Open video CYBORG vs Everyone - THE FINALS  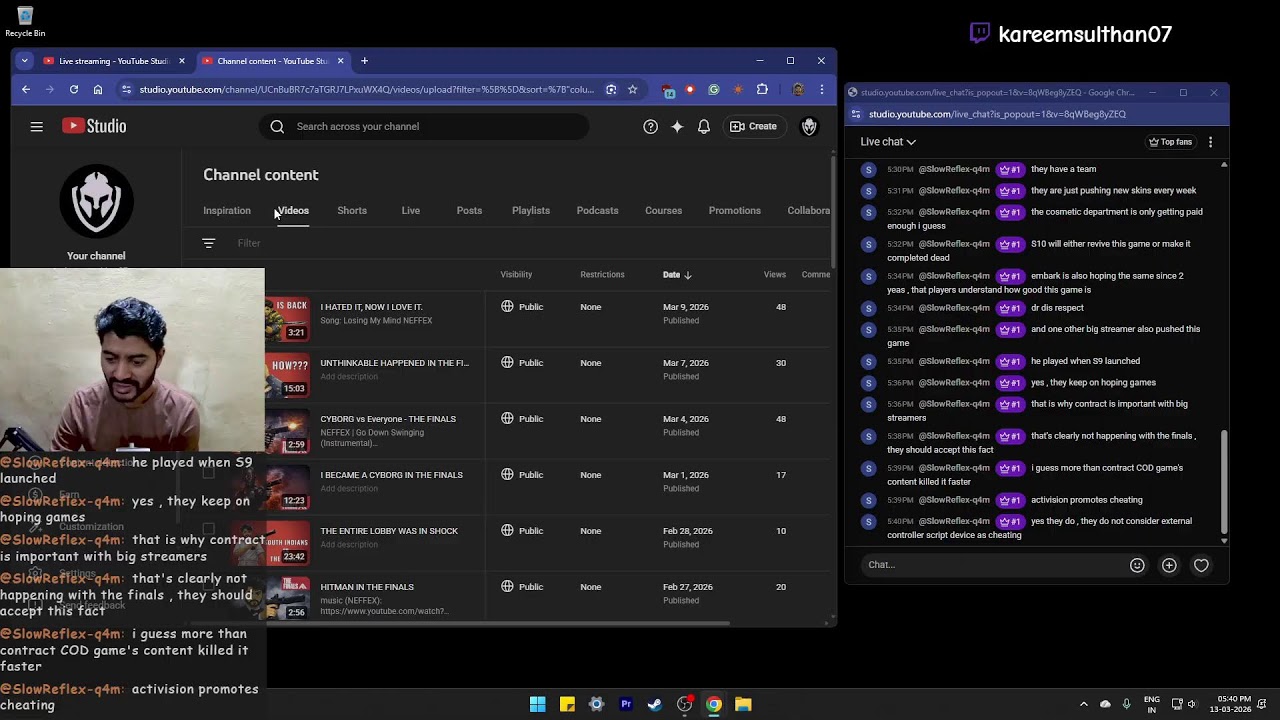coord(388,419)
